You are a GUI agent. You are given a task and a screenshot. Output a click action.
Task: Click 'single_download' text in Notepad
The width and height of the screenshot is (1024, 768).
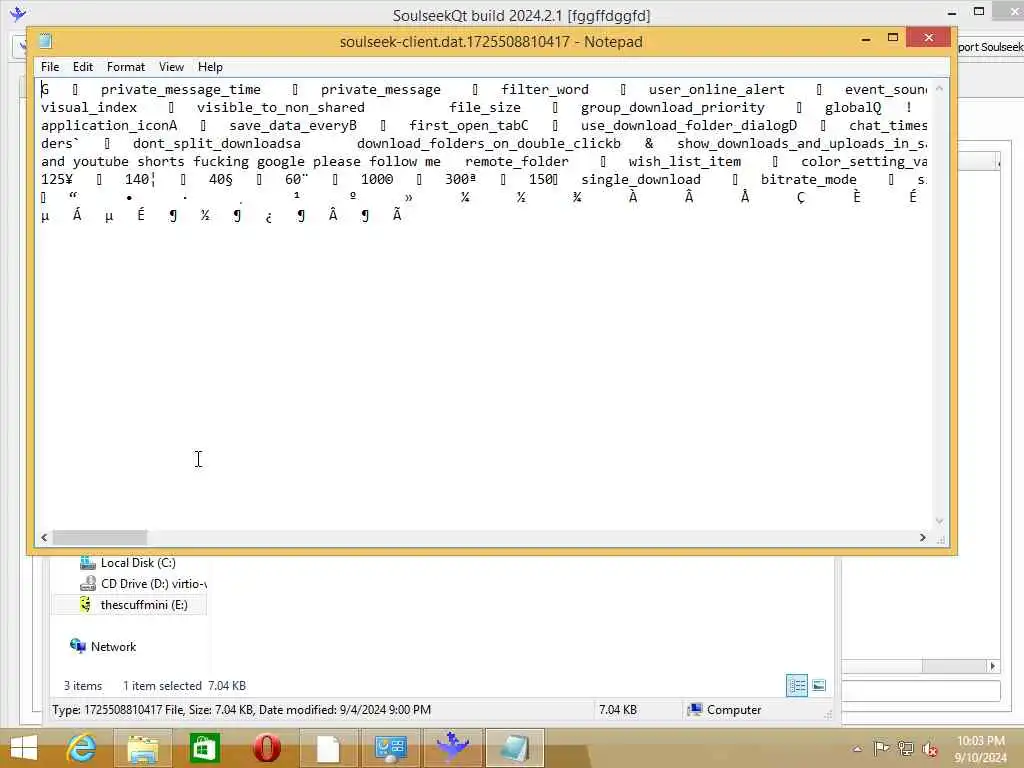coord(641,180)
